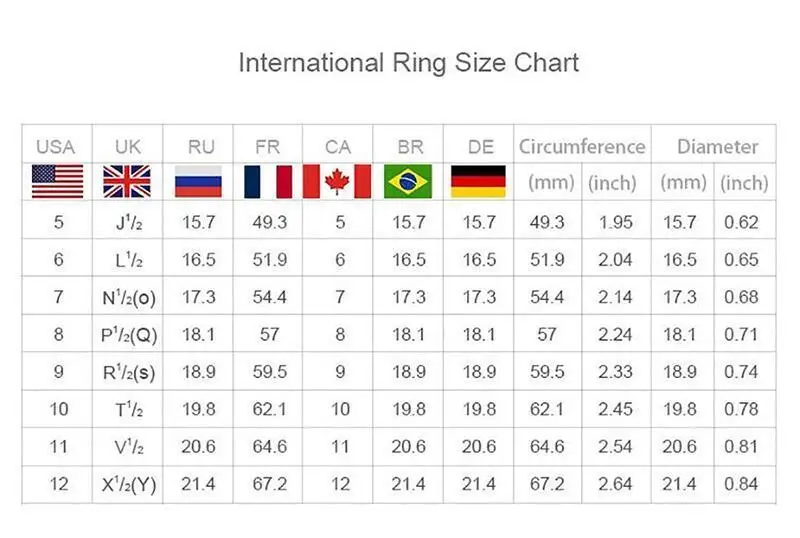This screenshot has height=538, width=800.
Task: Select the International Ring Size Chart title
Action: click(x=409, y=63)
